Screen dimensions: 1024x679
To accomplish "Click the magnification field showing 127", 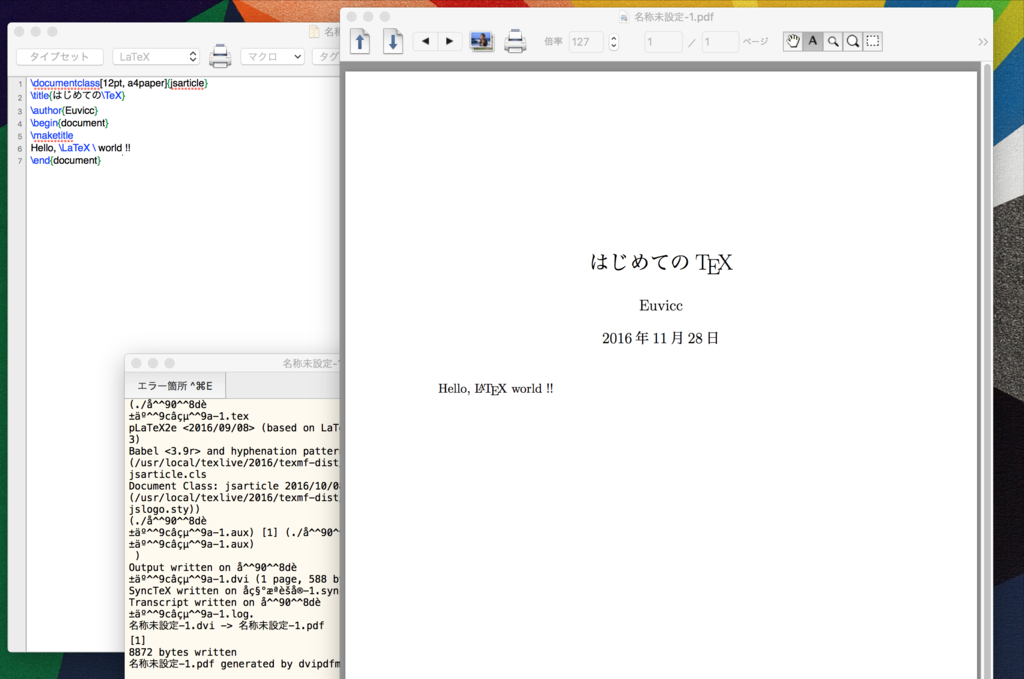I will click(586, 42).
